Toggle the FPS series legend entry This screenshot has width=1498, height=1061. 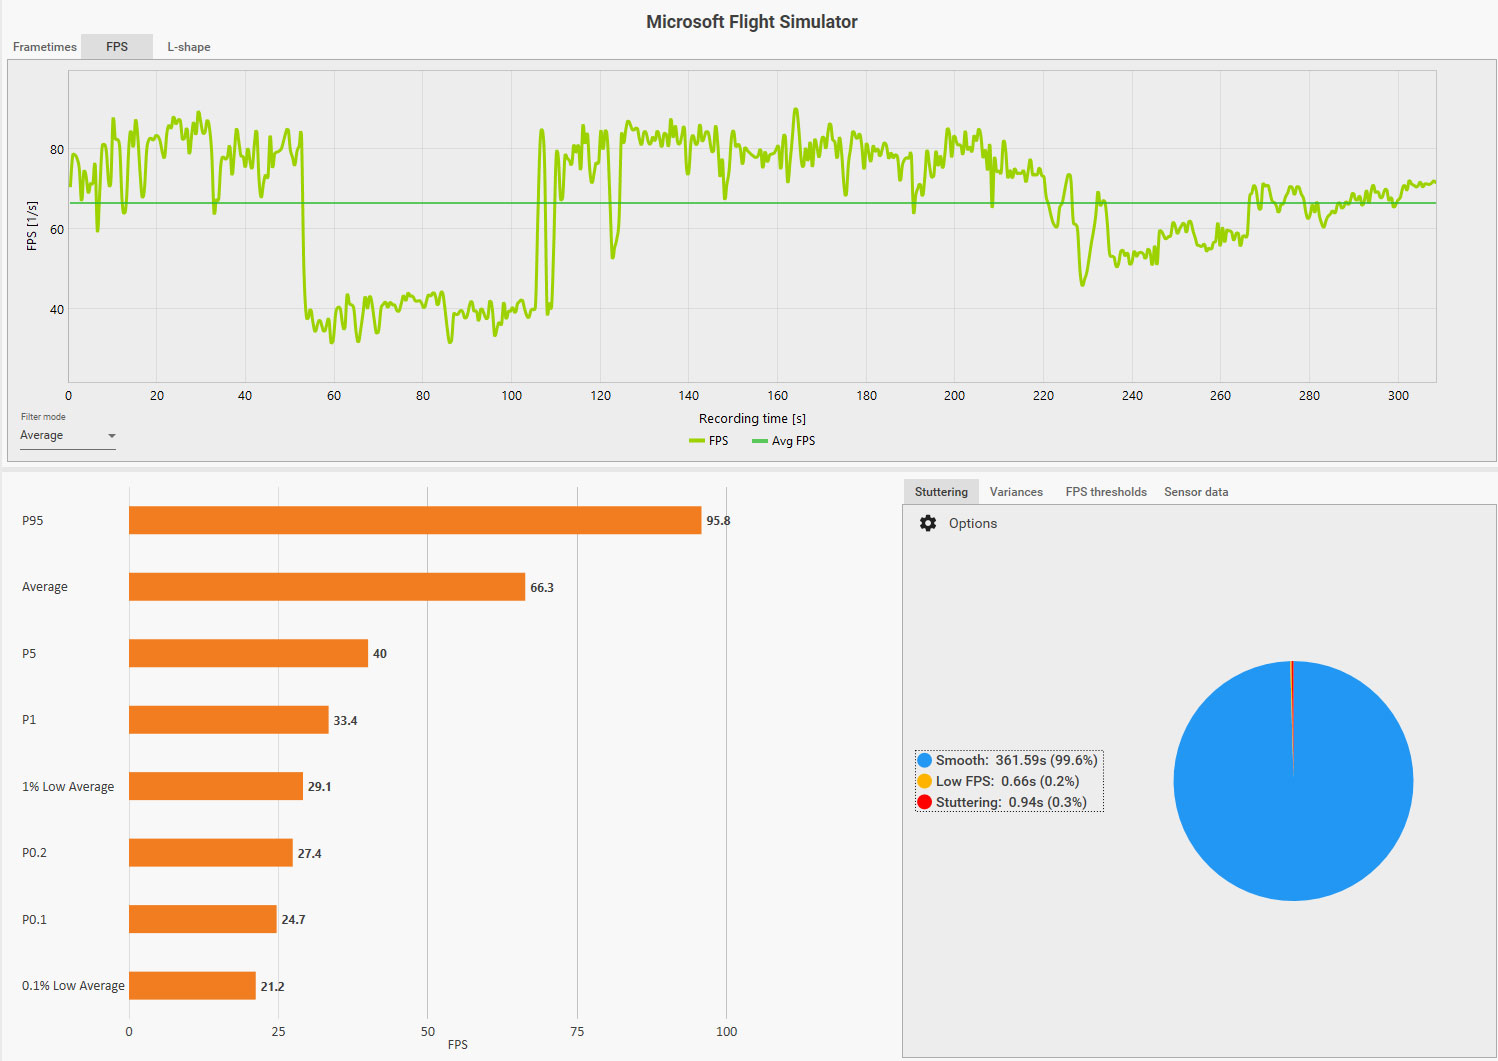709,441
